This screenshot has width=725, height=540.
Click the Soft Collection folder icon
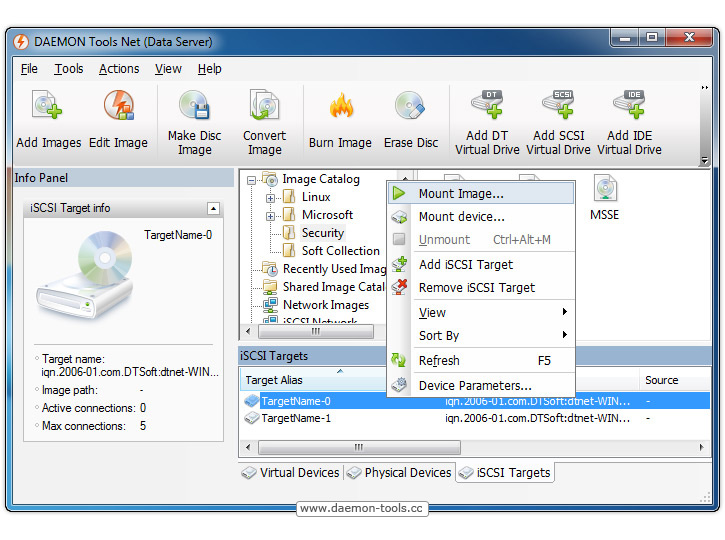tap(289, 251)
